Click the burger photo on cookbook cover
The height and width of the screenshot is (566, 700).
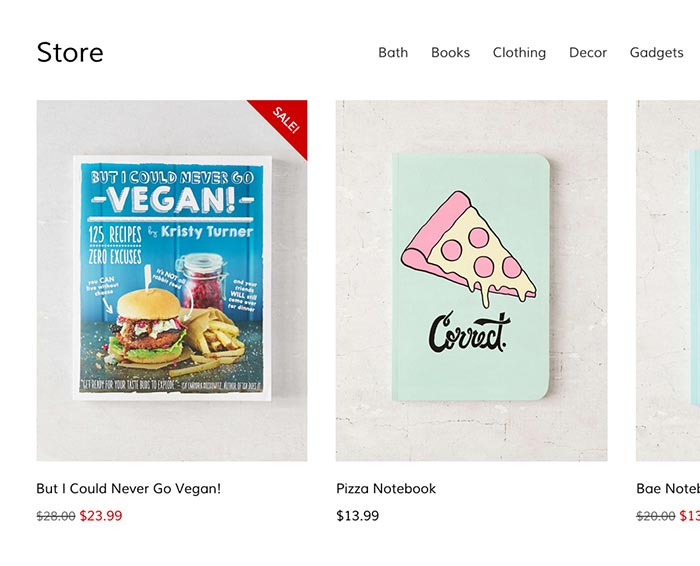(150, 325)
